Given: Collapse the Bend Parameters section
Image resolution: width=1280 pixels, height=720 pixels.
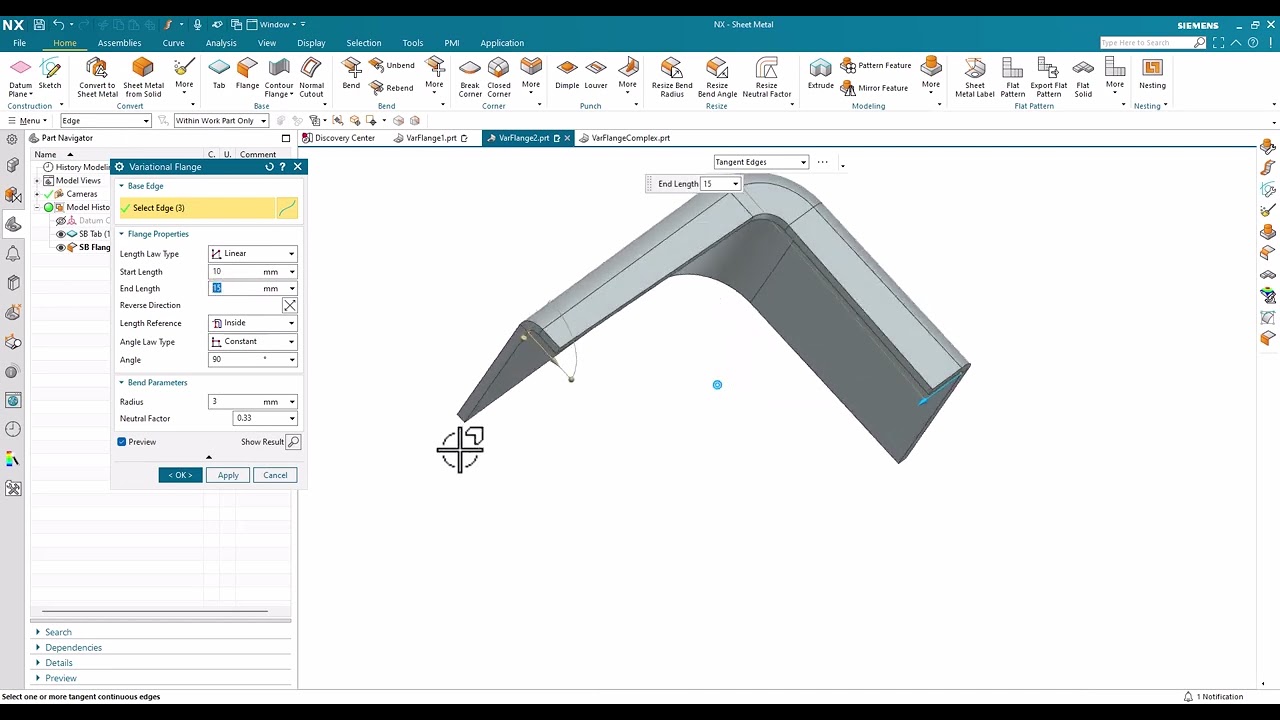Looking at the screenshot, I should 122,383.
